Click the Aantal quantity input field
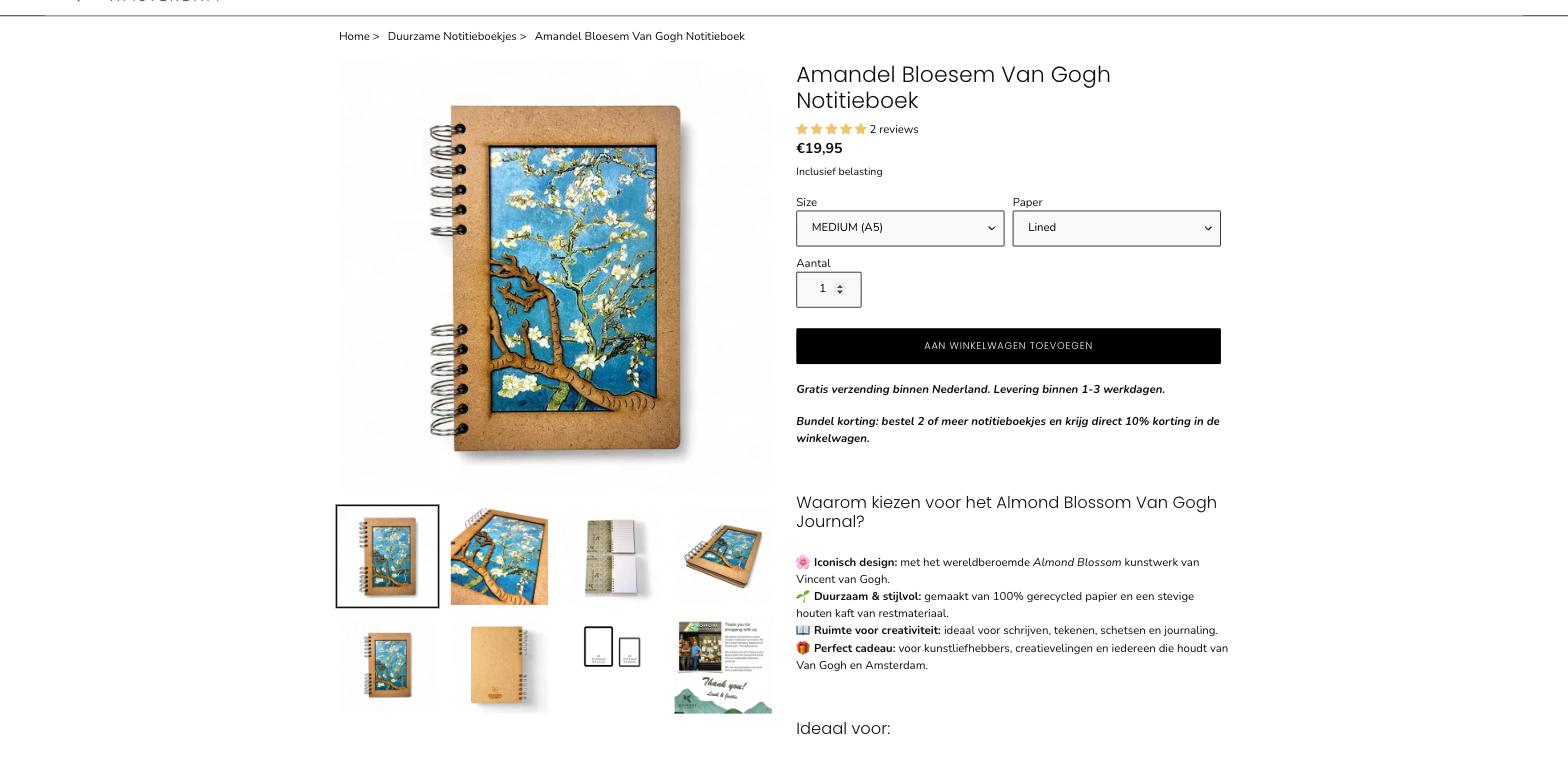This screenshot has height=764, width=1568. pos(828,290)
